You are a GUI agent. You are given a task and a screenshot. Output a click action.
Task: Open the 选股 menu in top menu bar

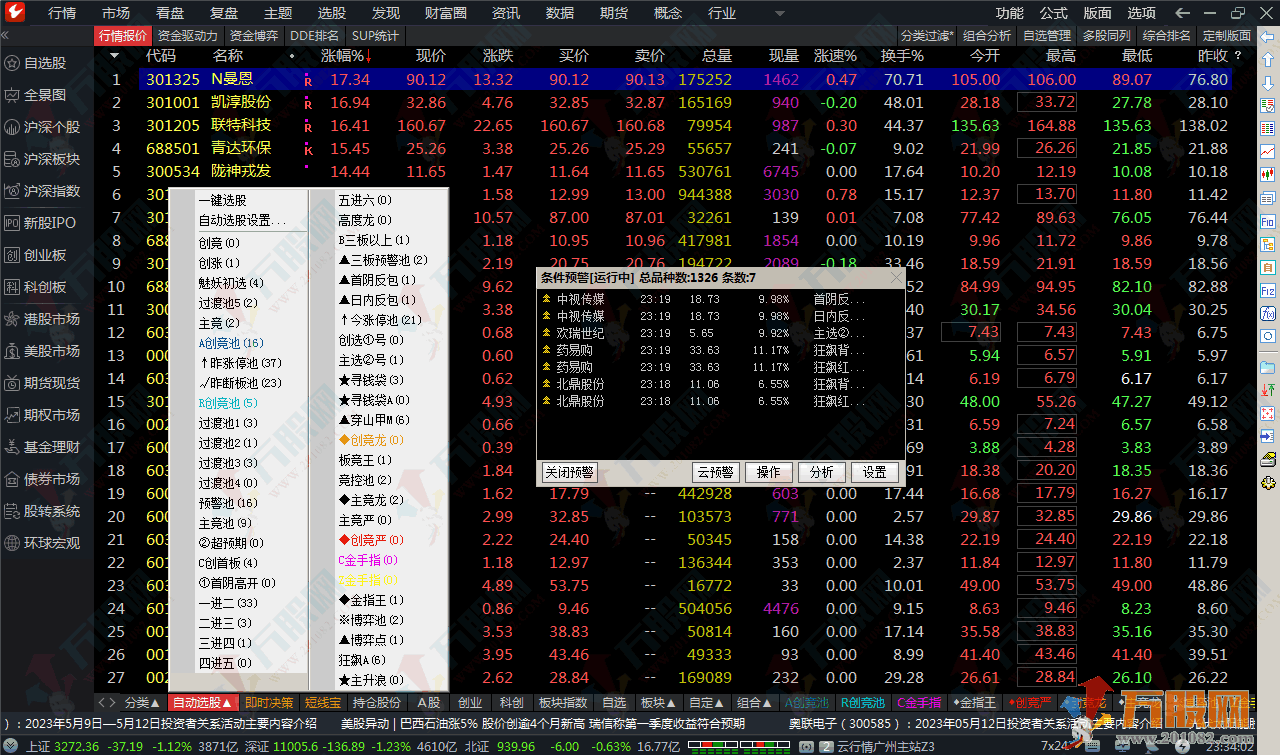[331, 13]
